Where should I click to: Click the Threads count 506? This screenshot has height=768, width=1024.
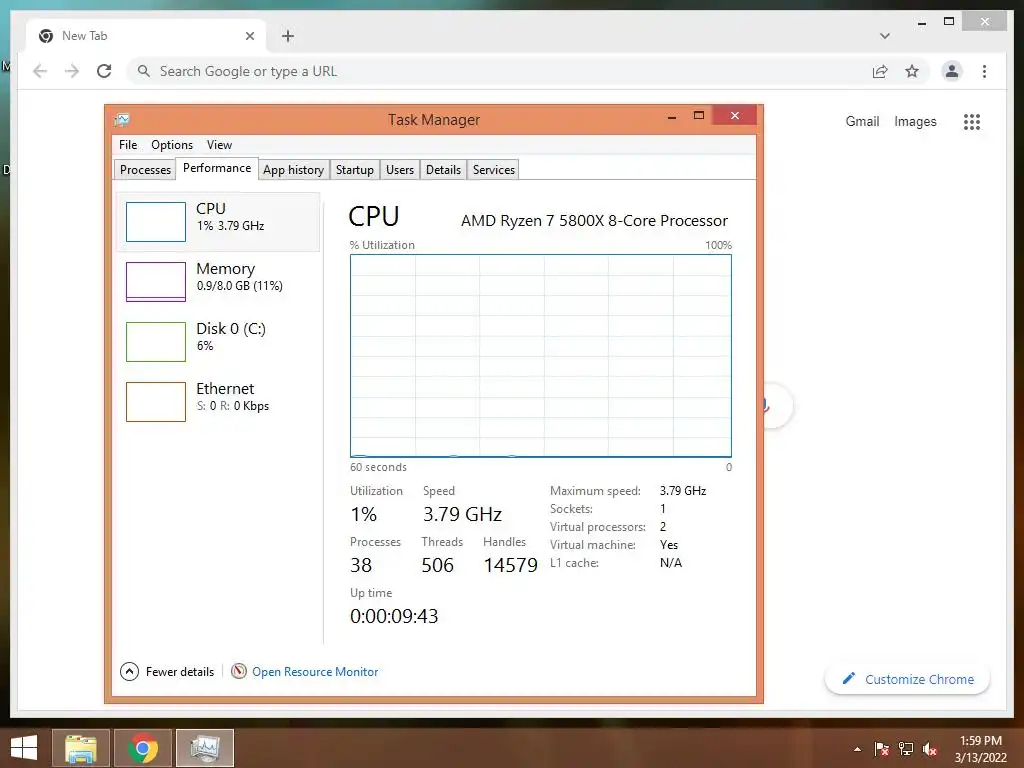438,566
